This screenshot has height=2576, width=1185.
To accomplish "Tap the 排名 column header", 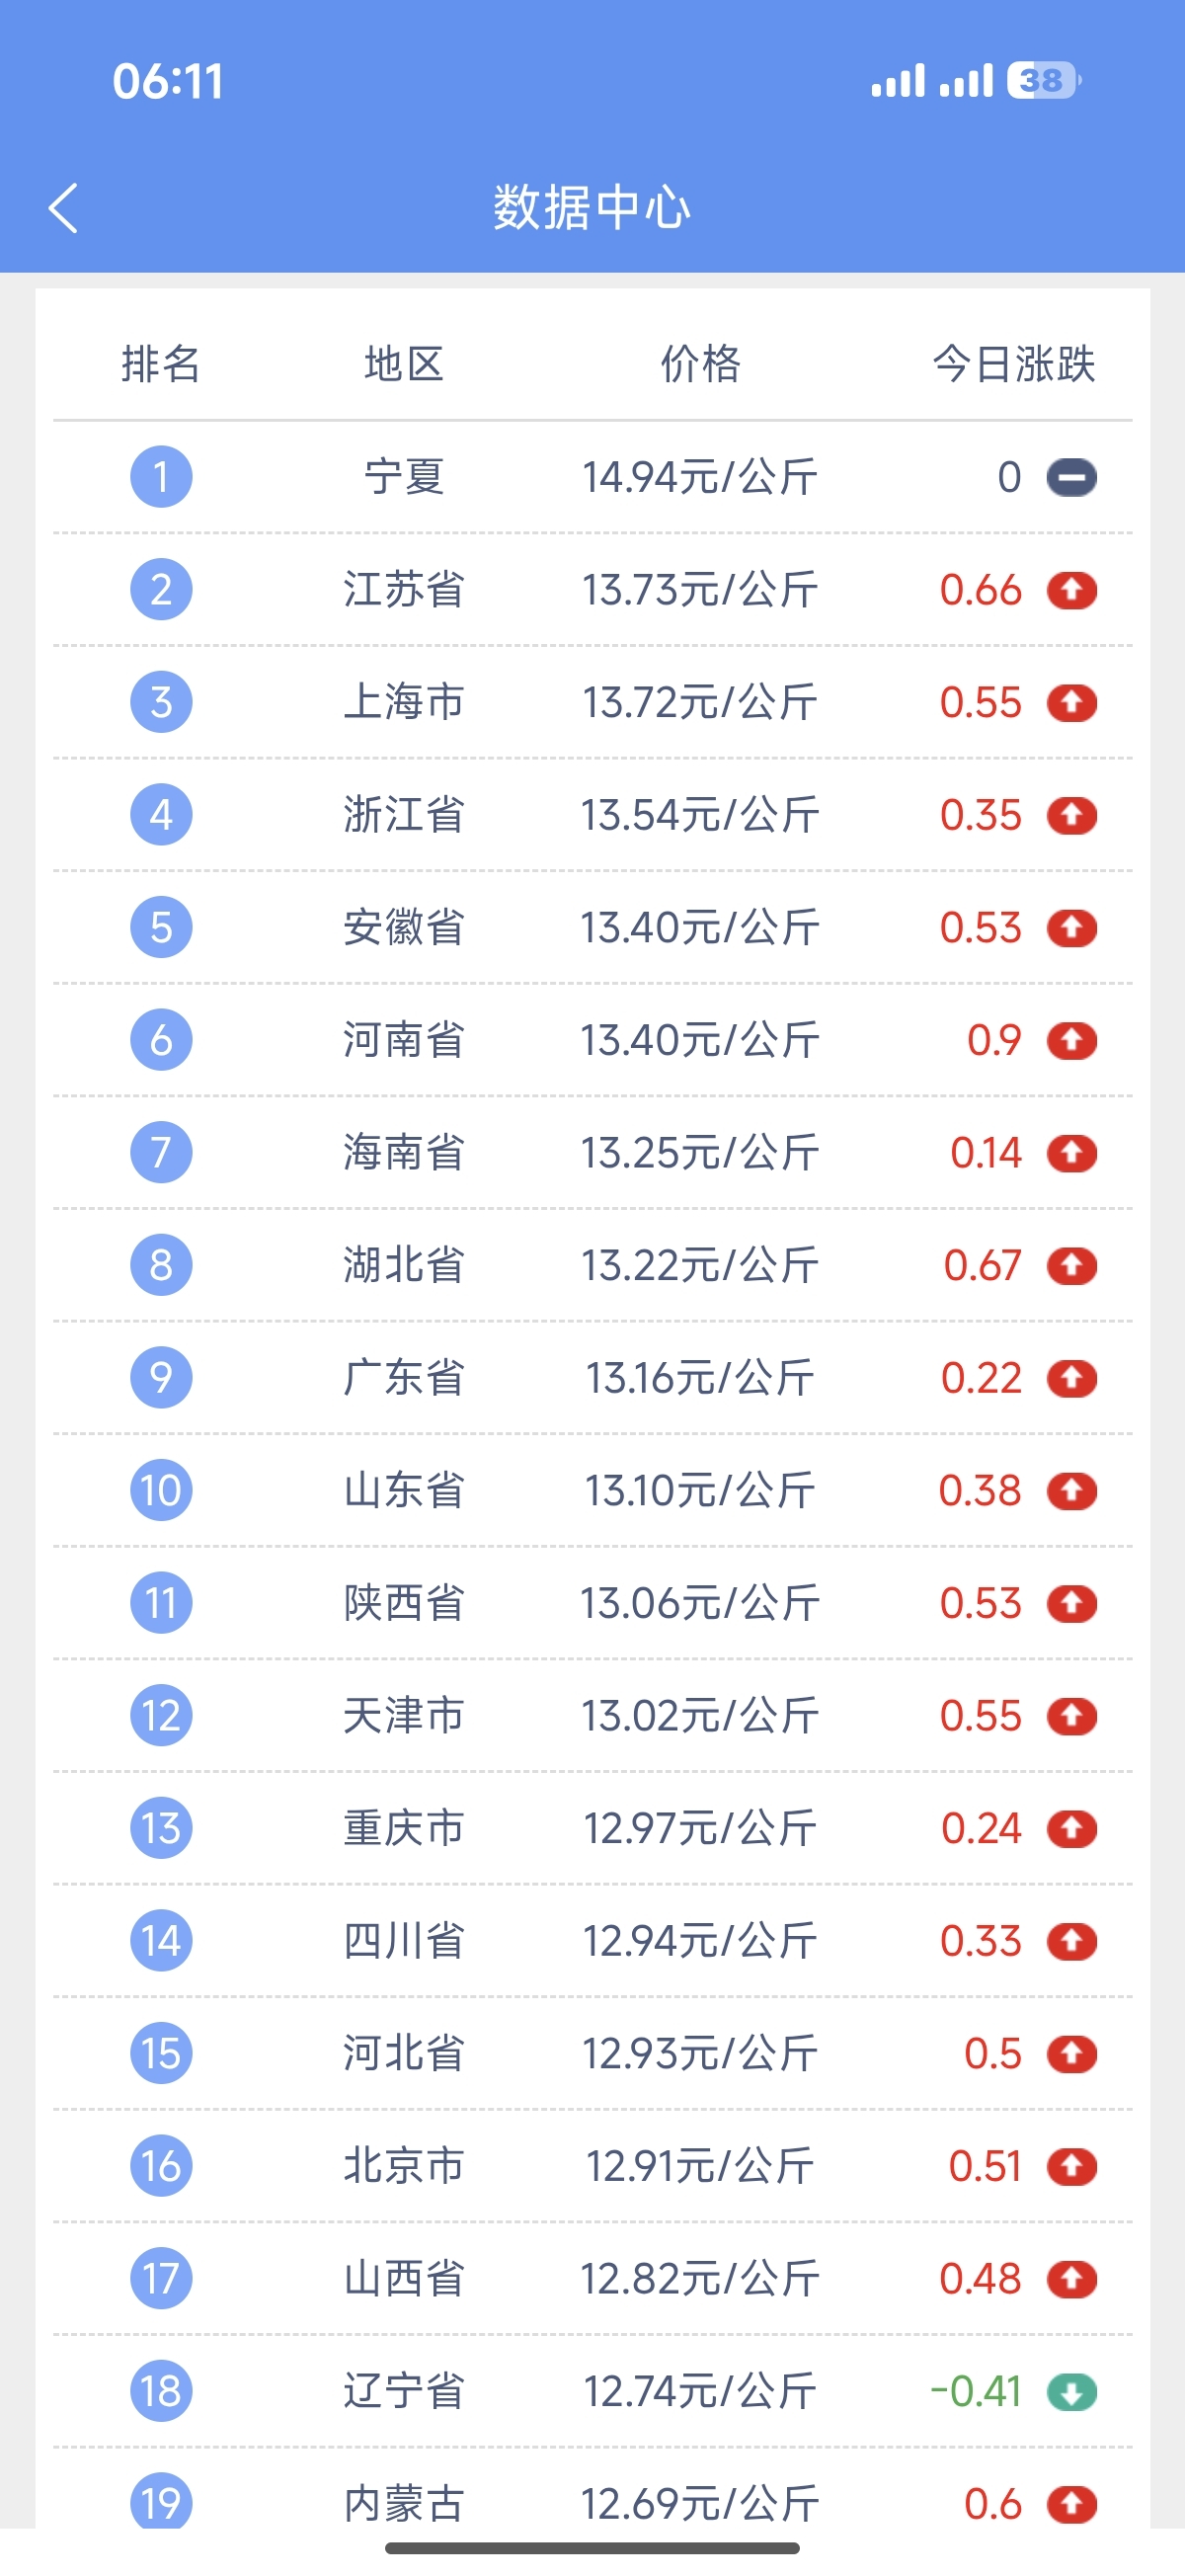I will click(x=161, y=363).
